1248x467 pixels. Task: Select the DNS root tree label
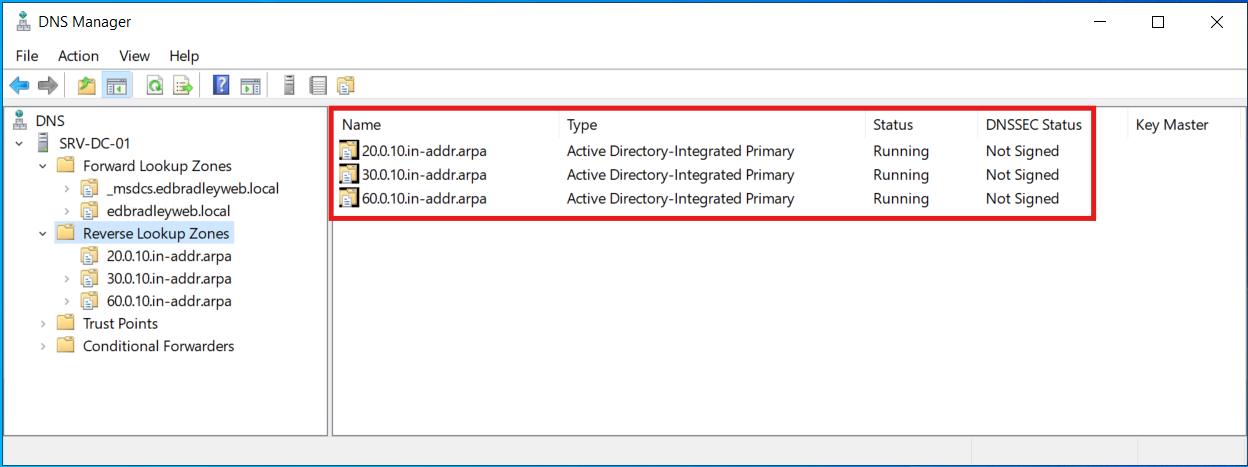click(50, 120)
